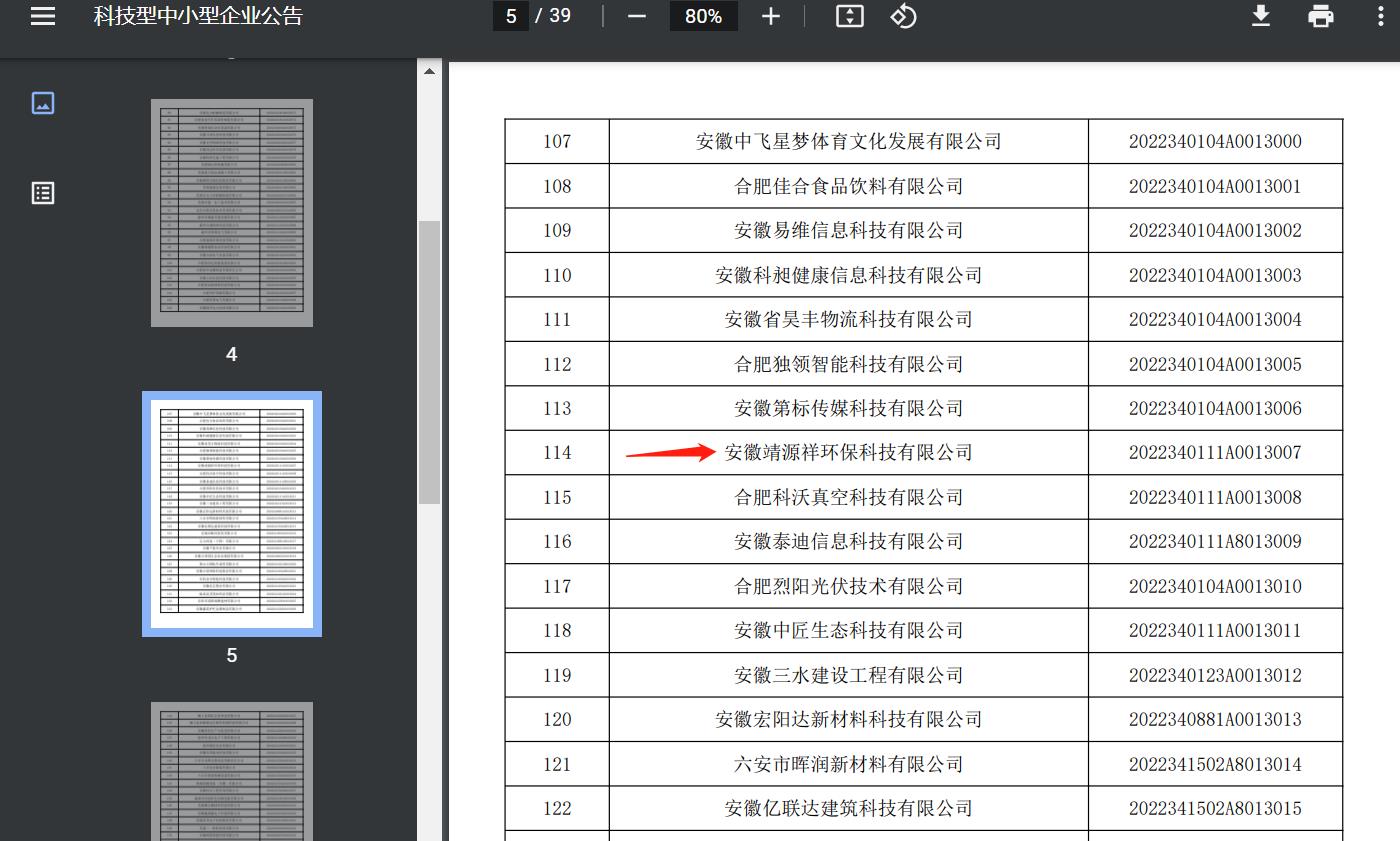The width and height of the screenshot is (1400, 841).
Task: Click the zoom in plus icon
Action: (770, 16)
